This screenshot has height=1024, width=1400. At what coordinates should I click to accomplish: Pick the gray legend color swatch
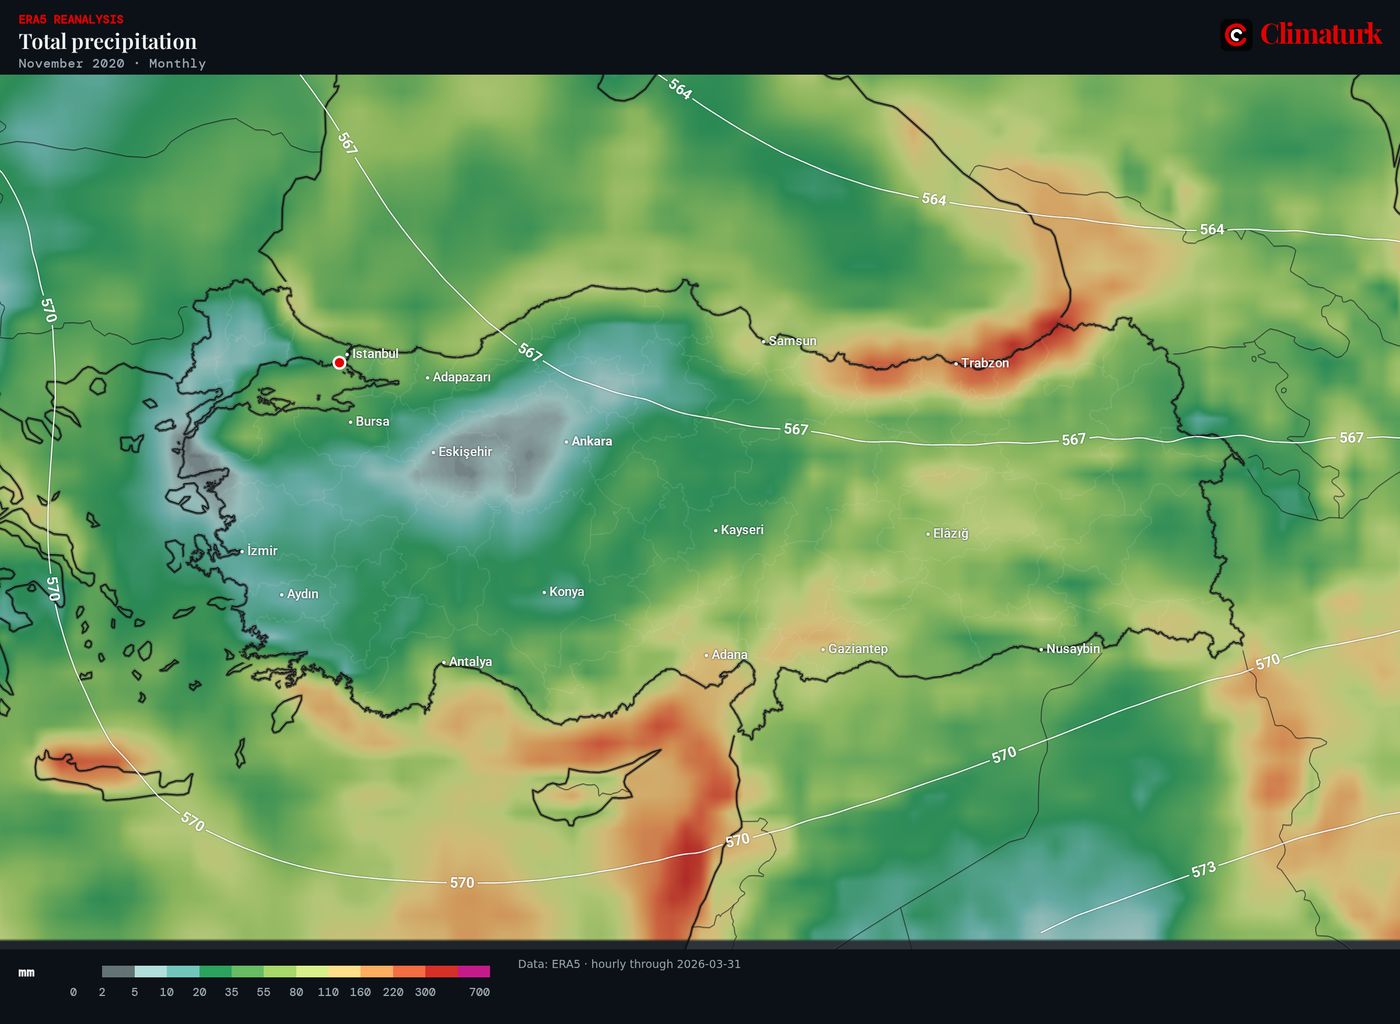pos(118,971)
